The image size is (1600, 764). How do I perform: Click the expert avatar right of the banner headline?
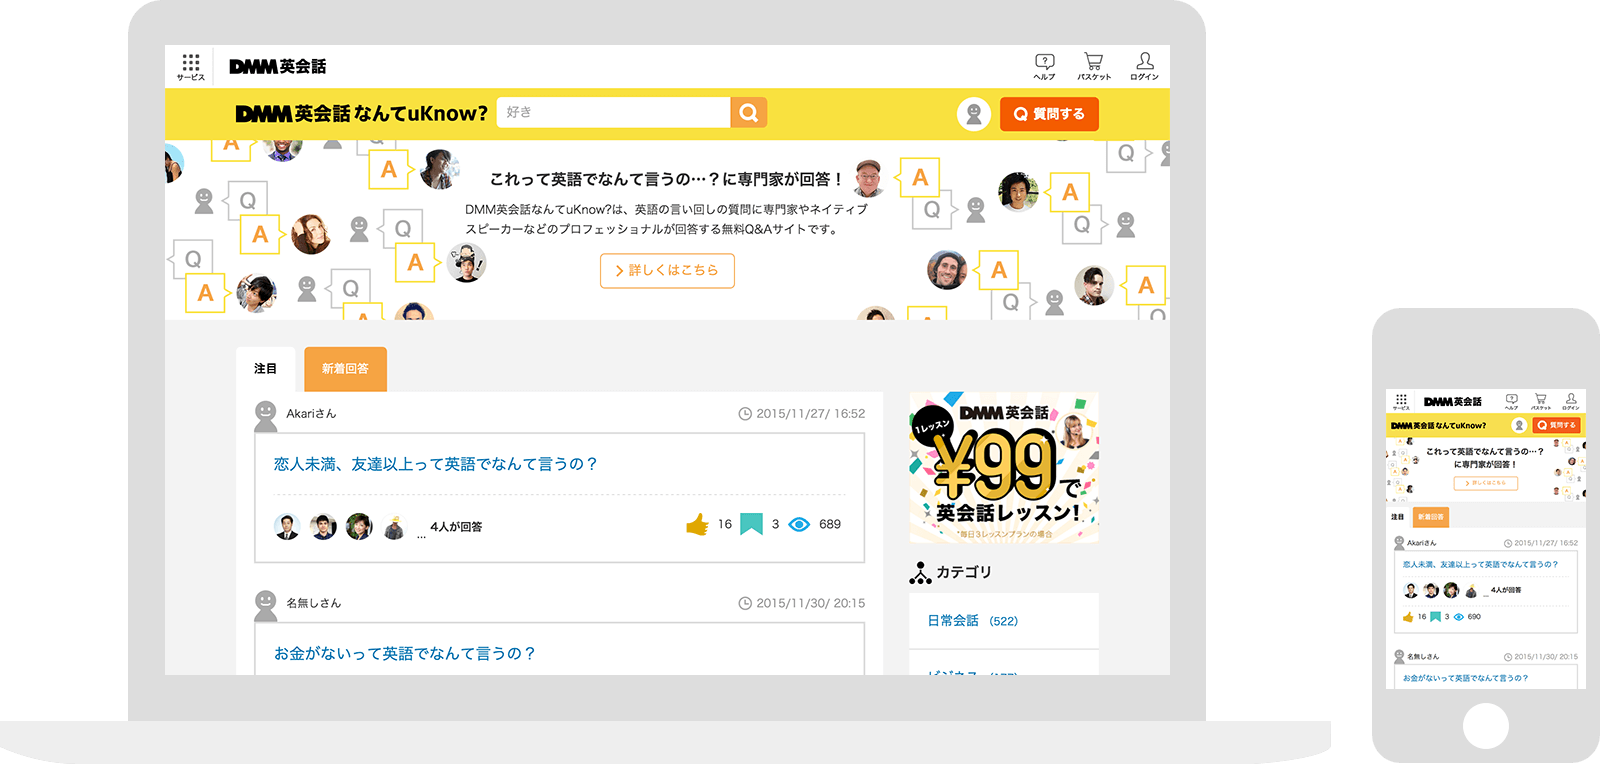pyautogui.click(x=869, y=178)
